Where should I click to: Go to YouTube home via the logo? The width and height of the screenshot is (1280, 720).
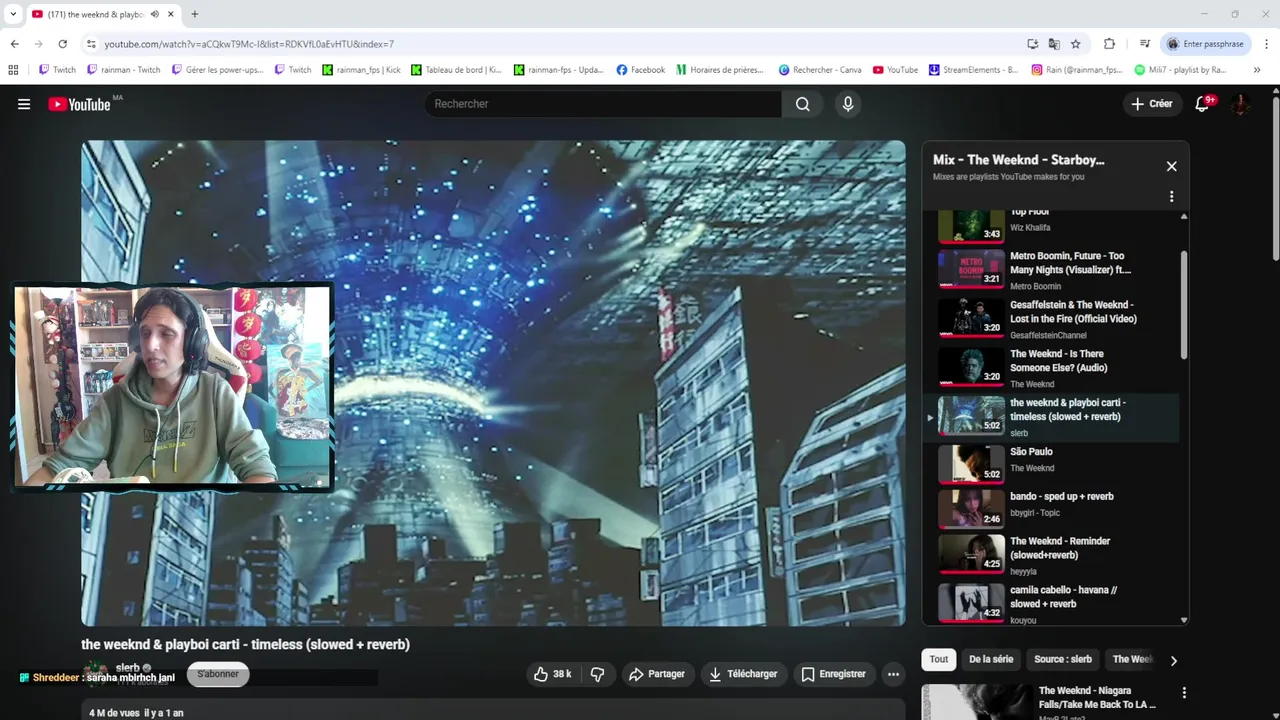tap(79, 104)
